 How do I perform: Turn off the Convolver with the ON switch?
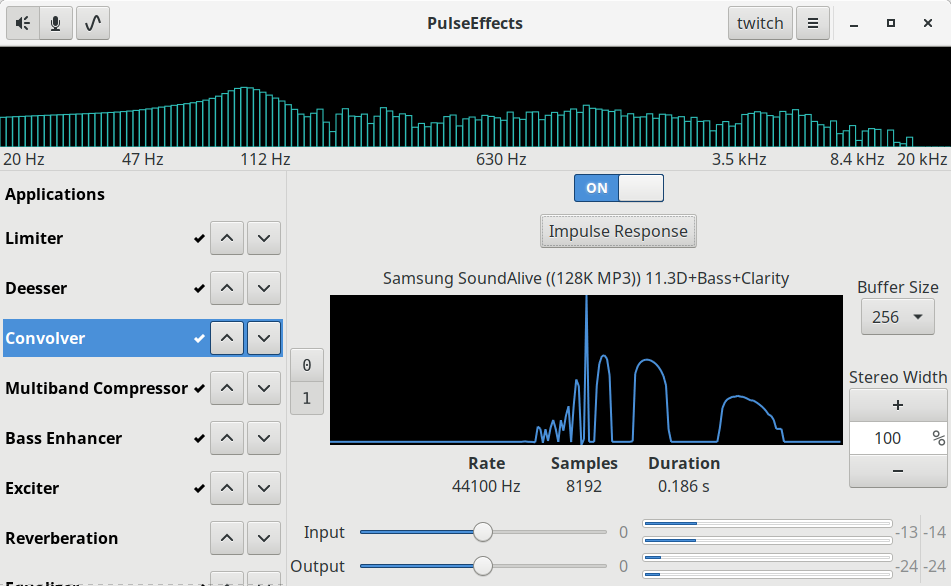point(618,188)
